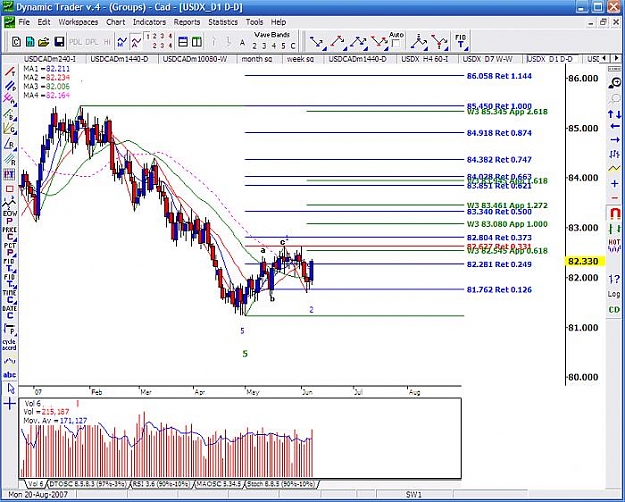Click the chart A mode icon
The image size is (625, 502).
point(136,41)
